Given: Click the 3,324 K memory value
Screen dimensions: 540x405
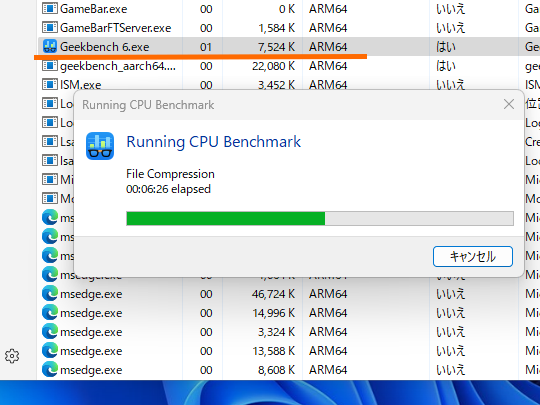Looking at the screenshot, I should coord(277,332).
